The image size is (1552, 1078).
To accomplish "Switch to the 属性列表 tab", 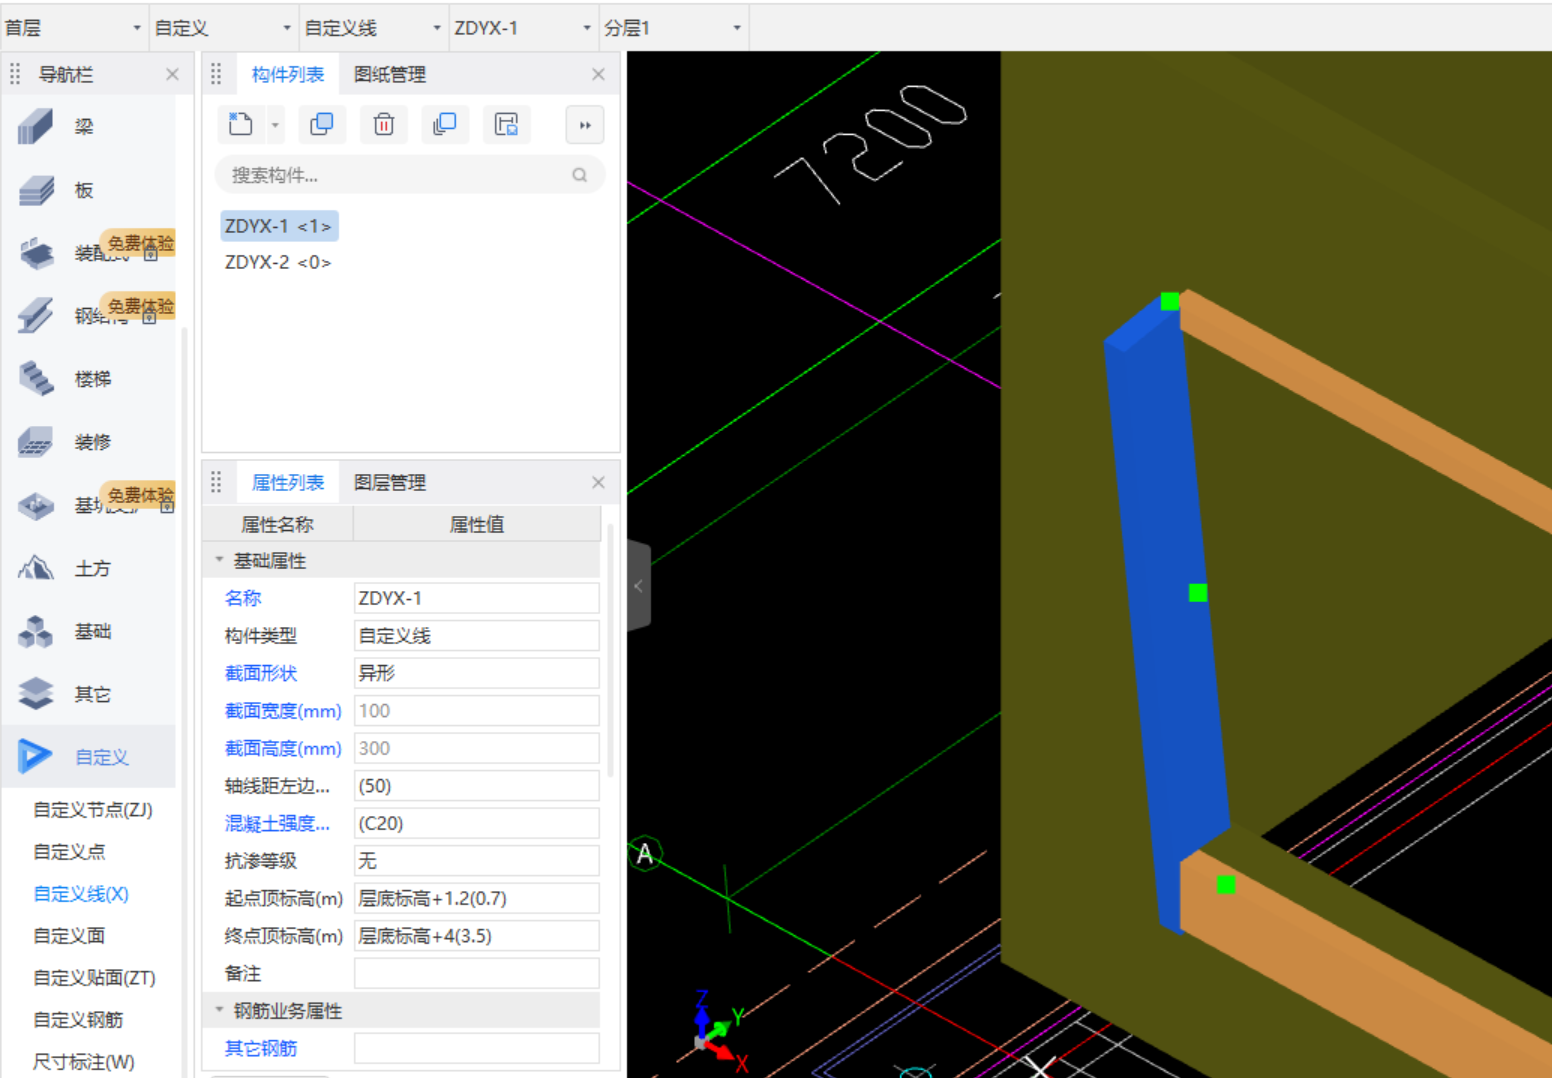I will point(288,482).
